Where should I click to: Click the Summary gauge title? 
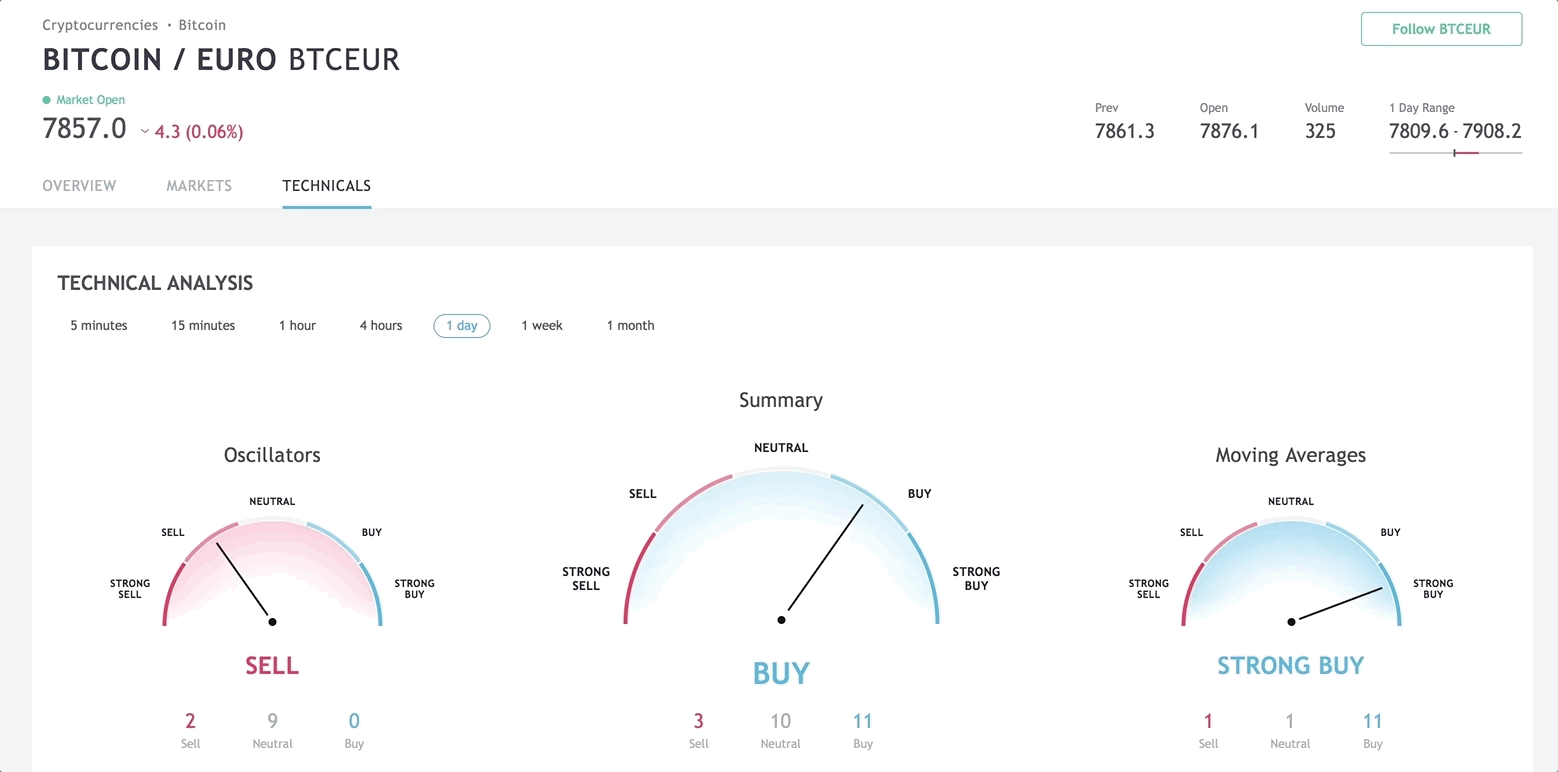coord(781,400)
